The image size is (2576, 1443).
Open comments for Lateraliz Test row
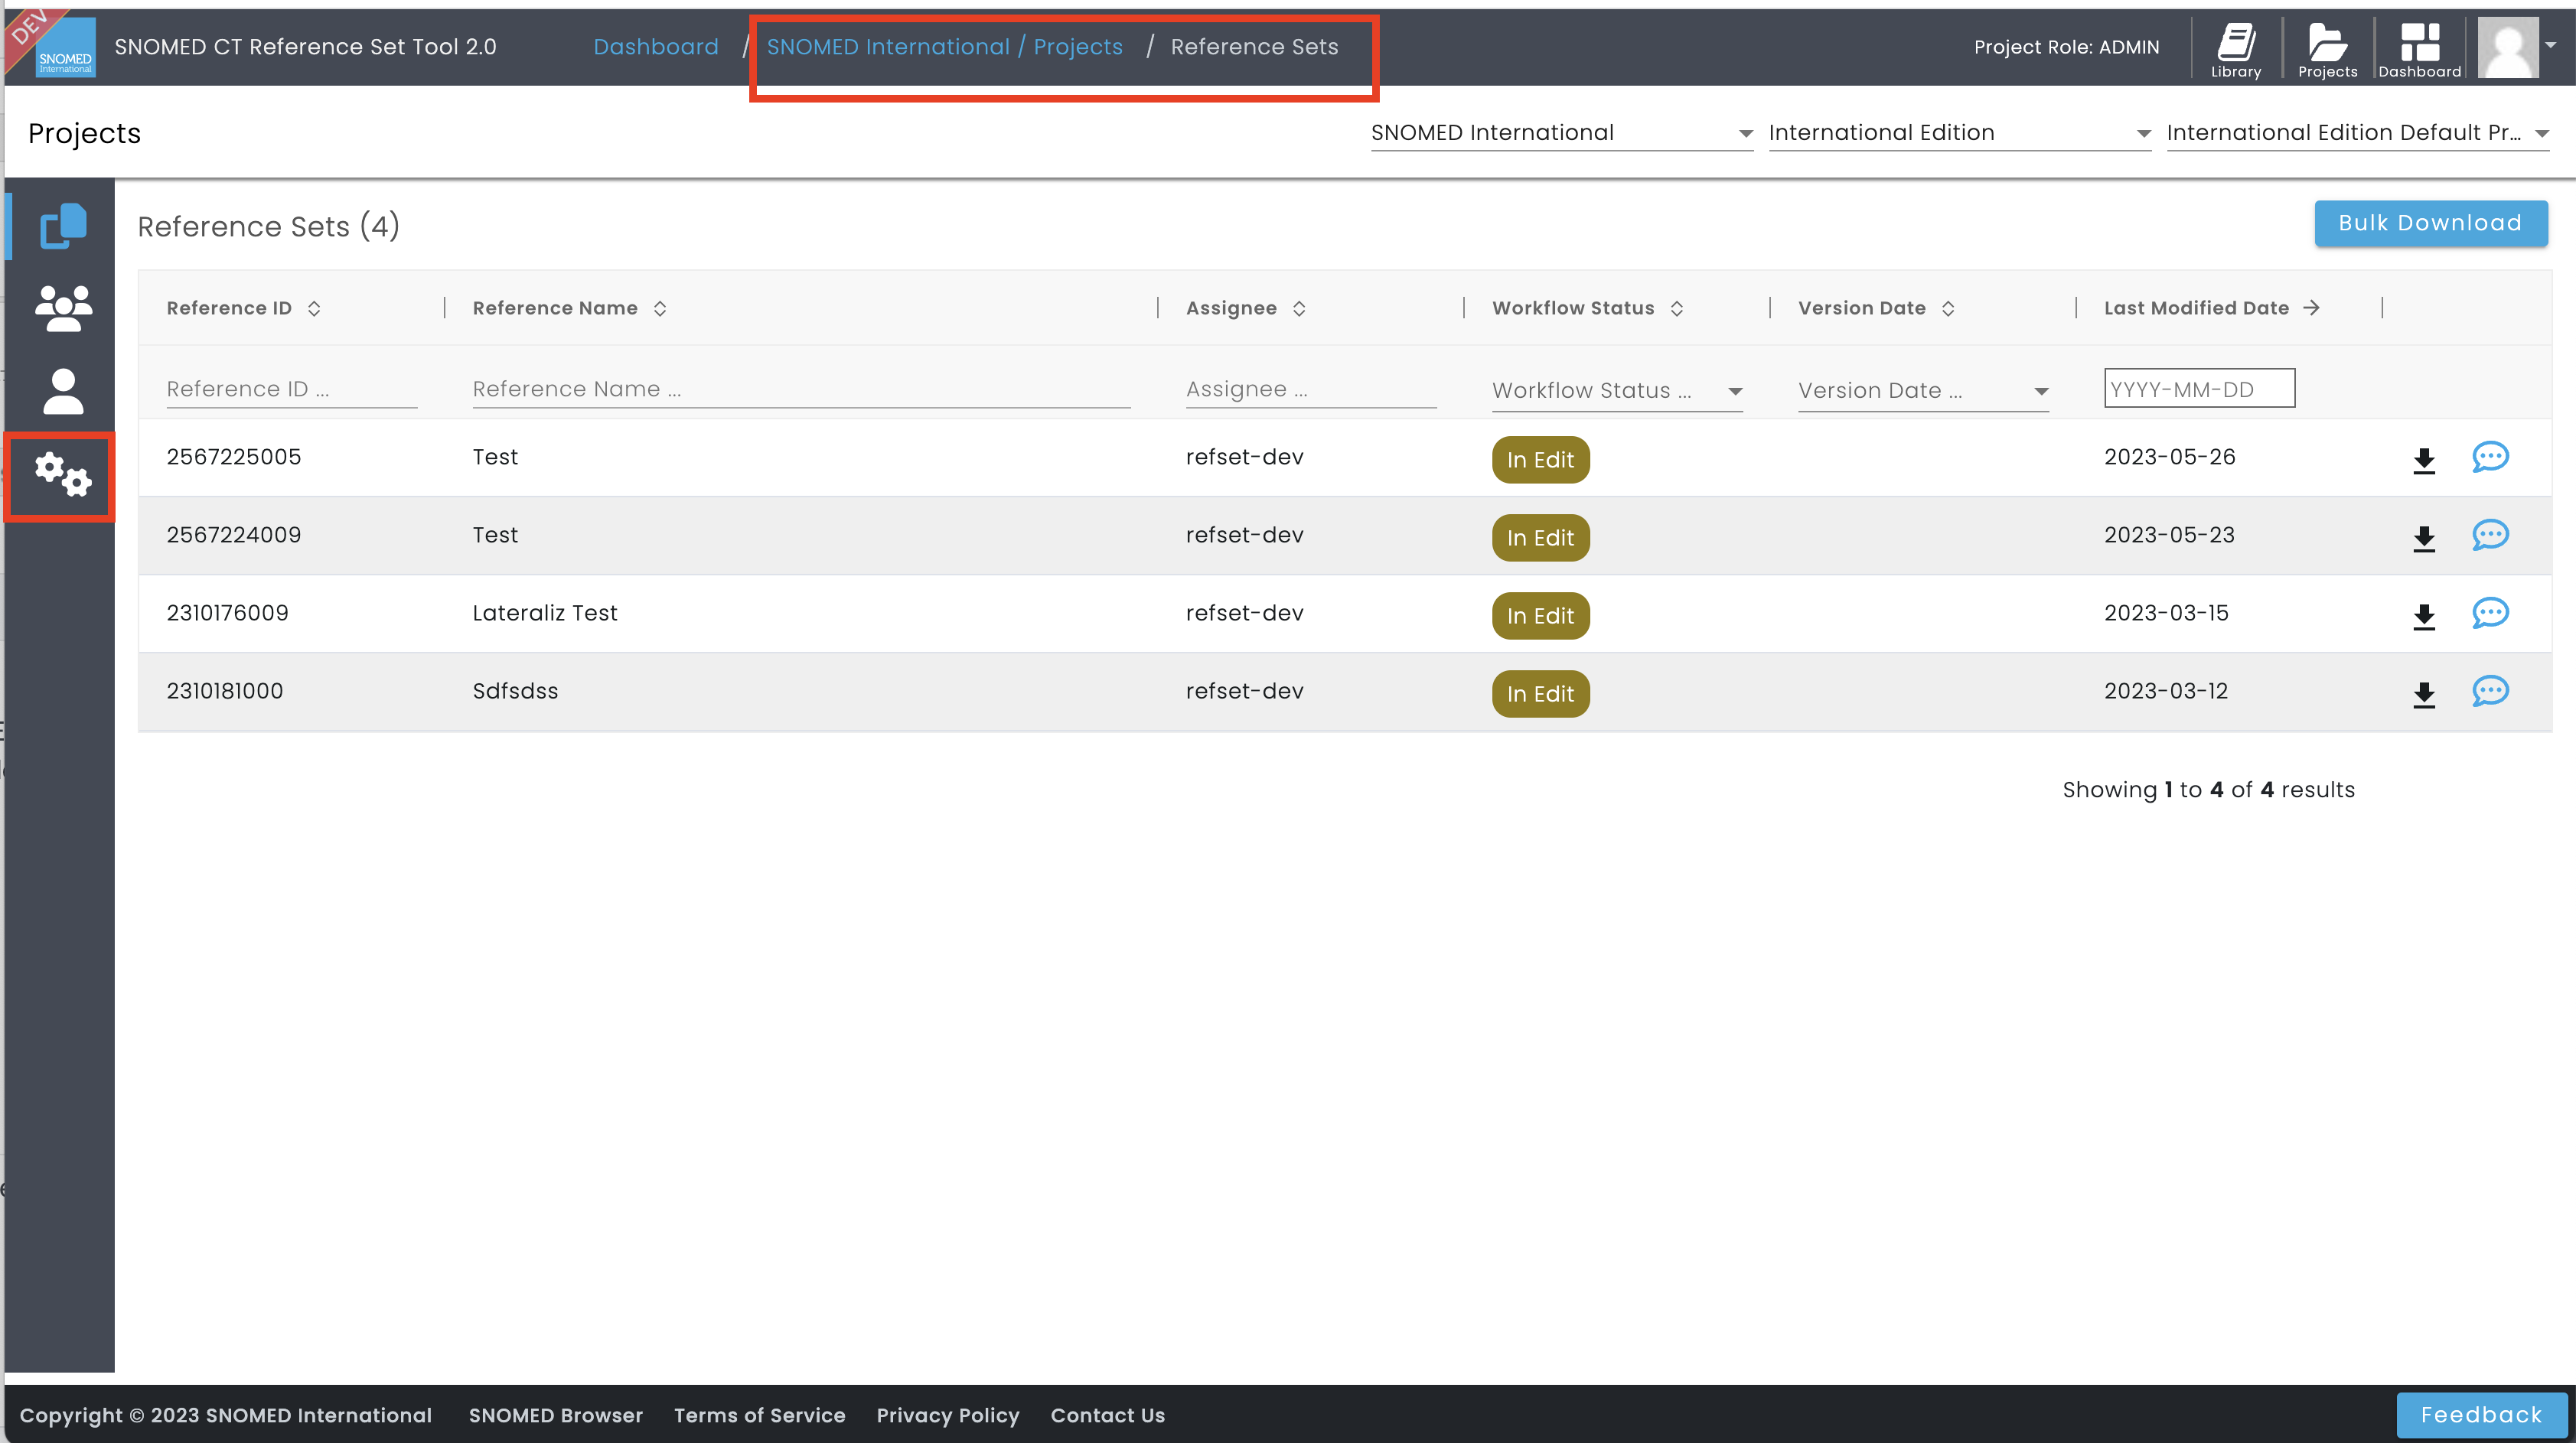click(x=2490, y=613)
